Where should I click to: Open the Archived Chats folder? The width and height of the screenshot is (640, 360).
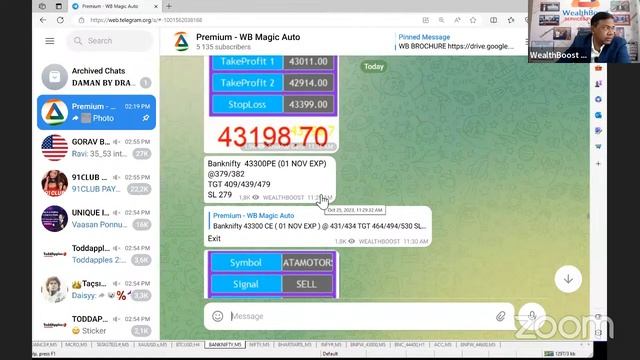(96, 77)
